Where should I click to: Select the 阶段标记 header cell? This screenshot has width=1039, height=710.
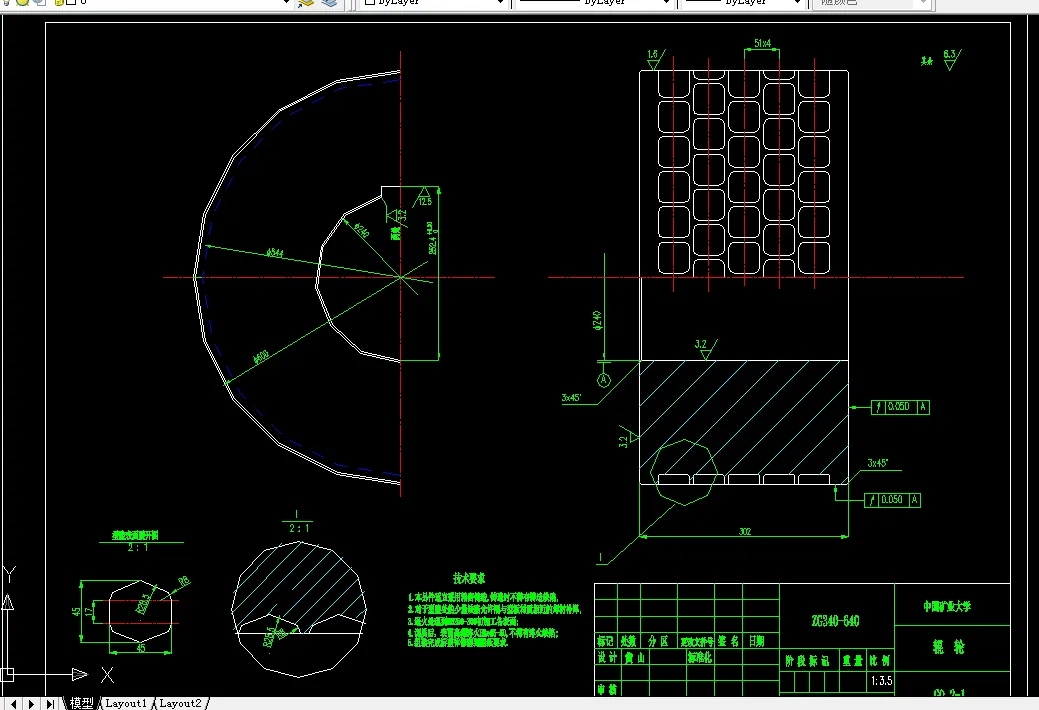[x=807, y=660]
